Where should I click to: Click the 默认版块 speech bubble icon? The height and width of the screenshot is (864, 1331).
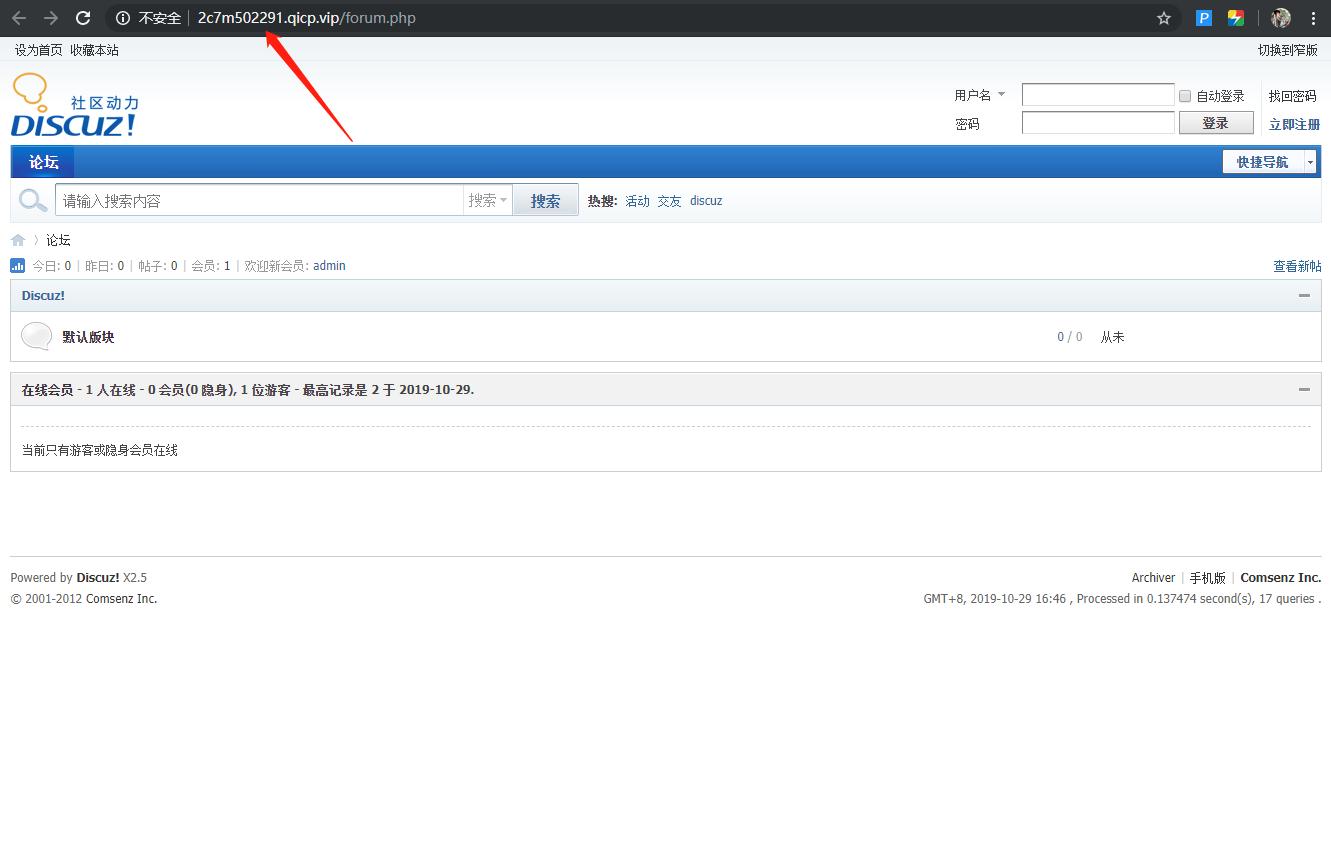[x=37, y=336]
